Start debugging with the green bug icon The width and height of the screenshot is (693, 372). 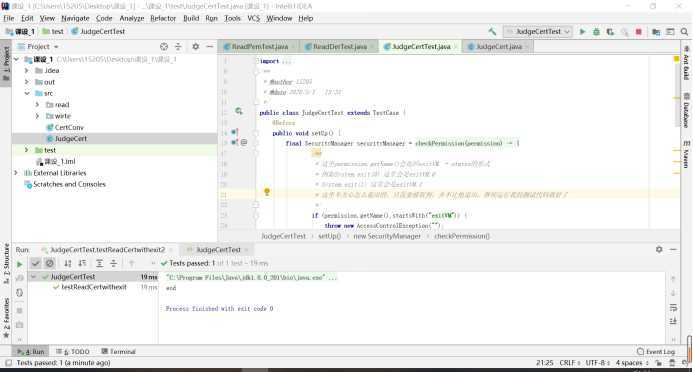tap(596, 32)
